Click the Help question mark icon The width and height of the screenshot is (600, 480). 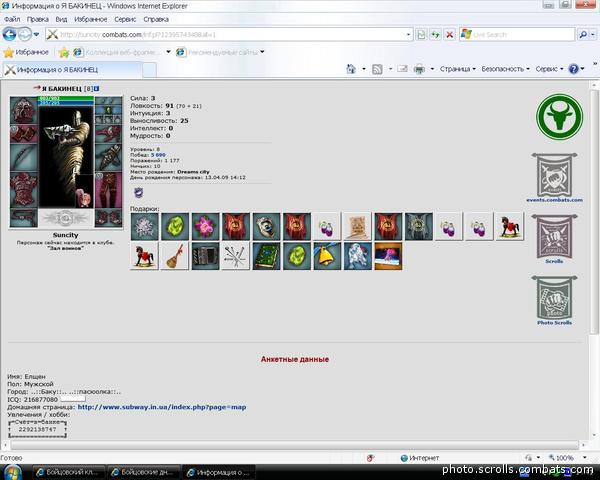click(x=573, y=69)
